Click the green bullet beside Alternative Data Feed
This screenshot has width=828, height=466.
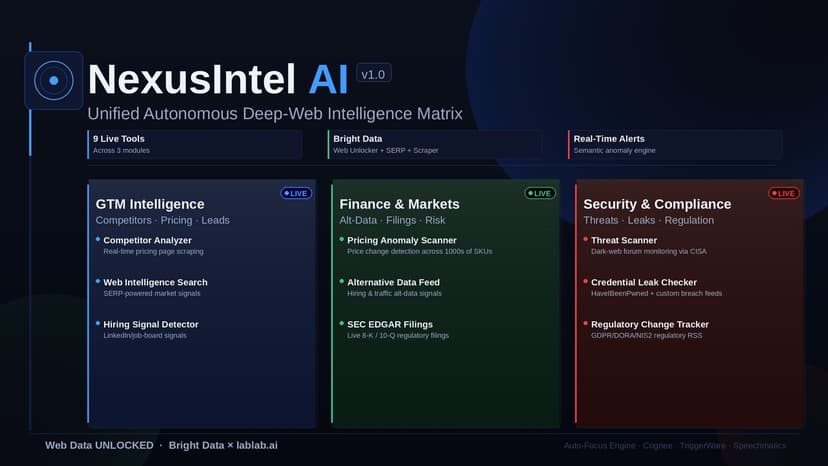point(342,281)
